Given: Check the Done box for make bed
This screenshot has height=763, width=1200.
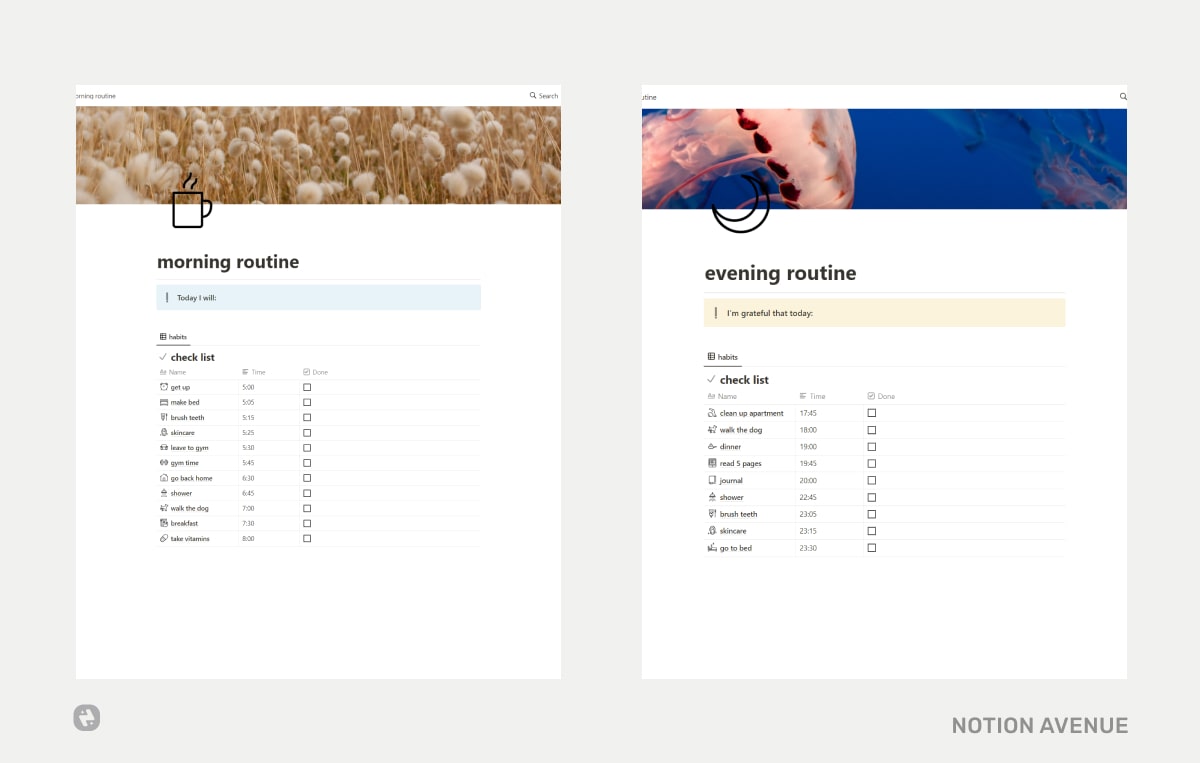Looking at the screenshot, I should (306, 402).
